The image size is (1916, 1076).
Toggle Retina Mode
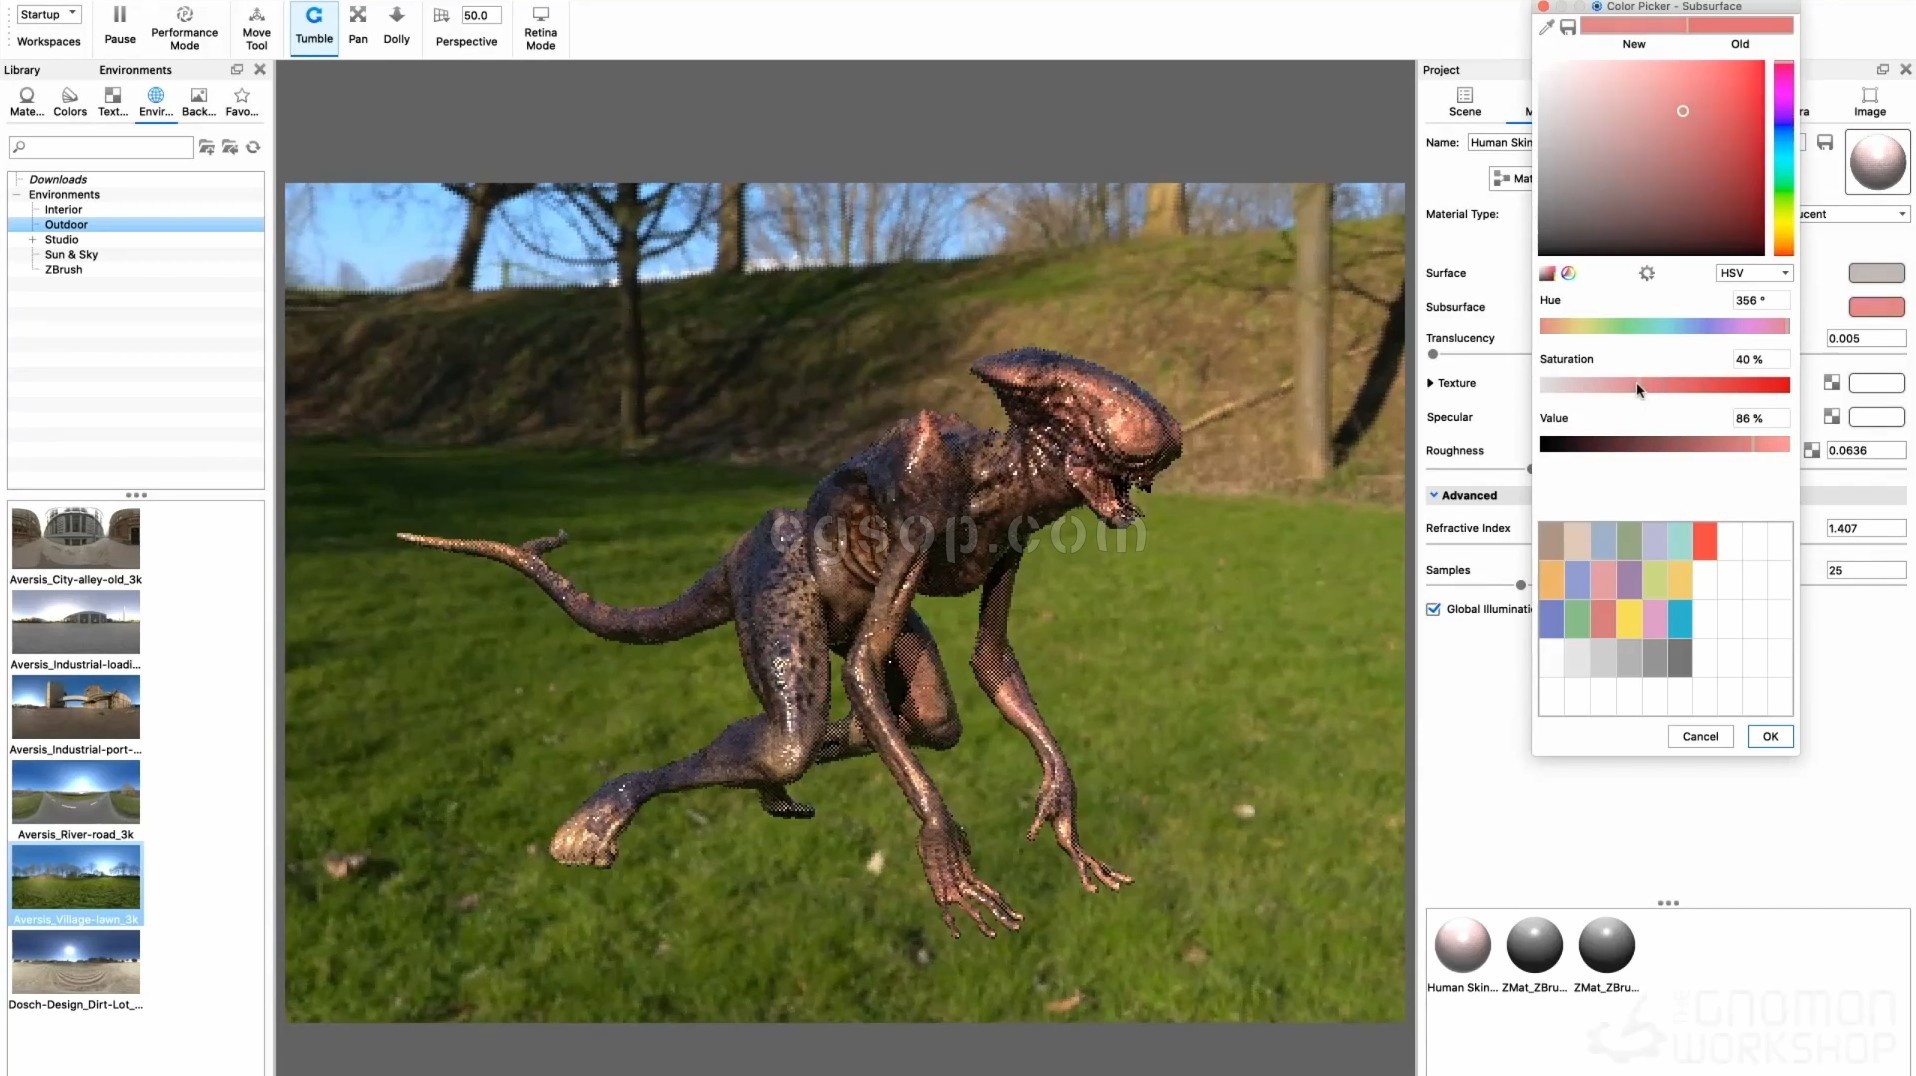[540, 28]
